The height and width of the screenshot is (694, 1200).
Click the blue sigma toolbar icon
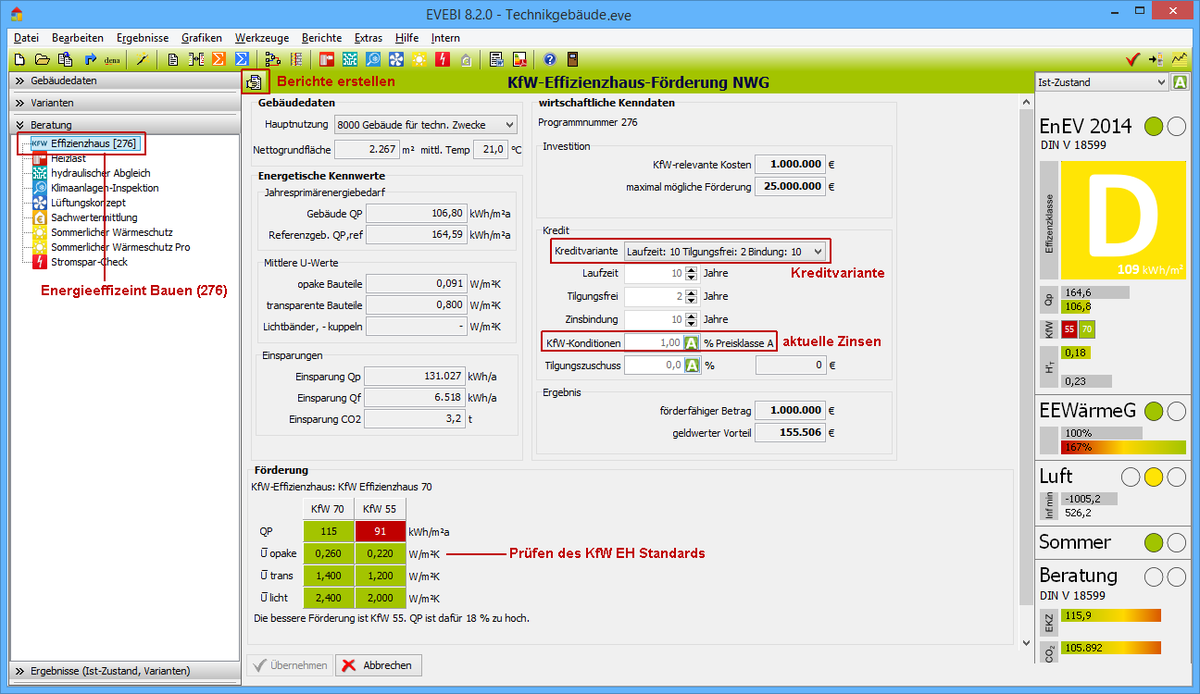point(240,59)
